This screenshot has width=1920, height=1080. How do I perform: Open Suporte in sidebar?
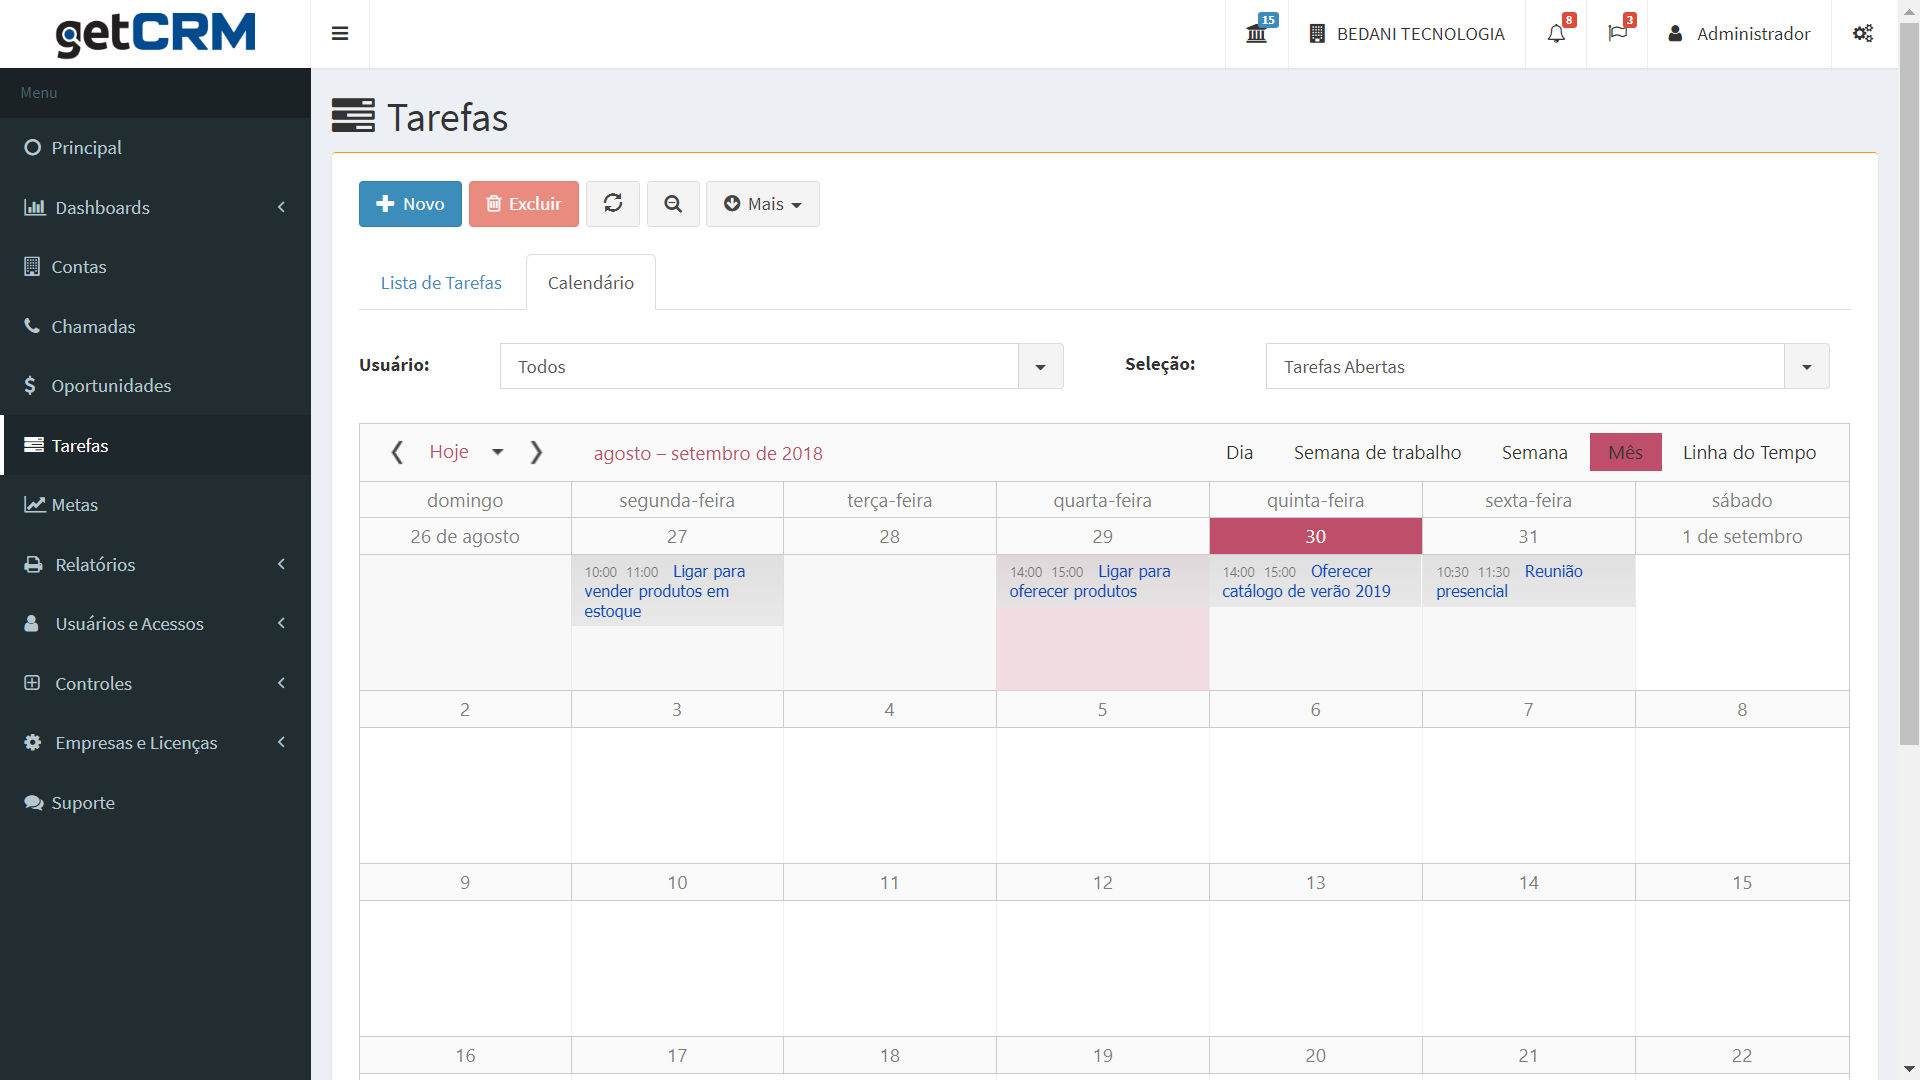(156, 803)
